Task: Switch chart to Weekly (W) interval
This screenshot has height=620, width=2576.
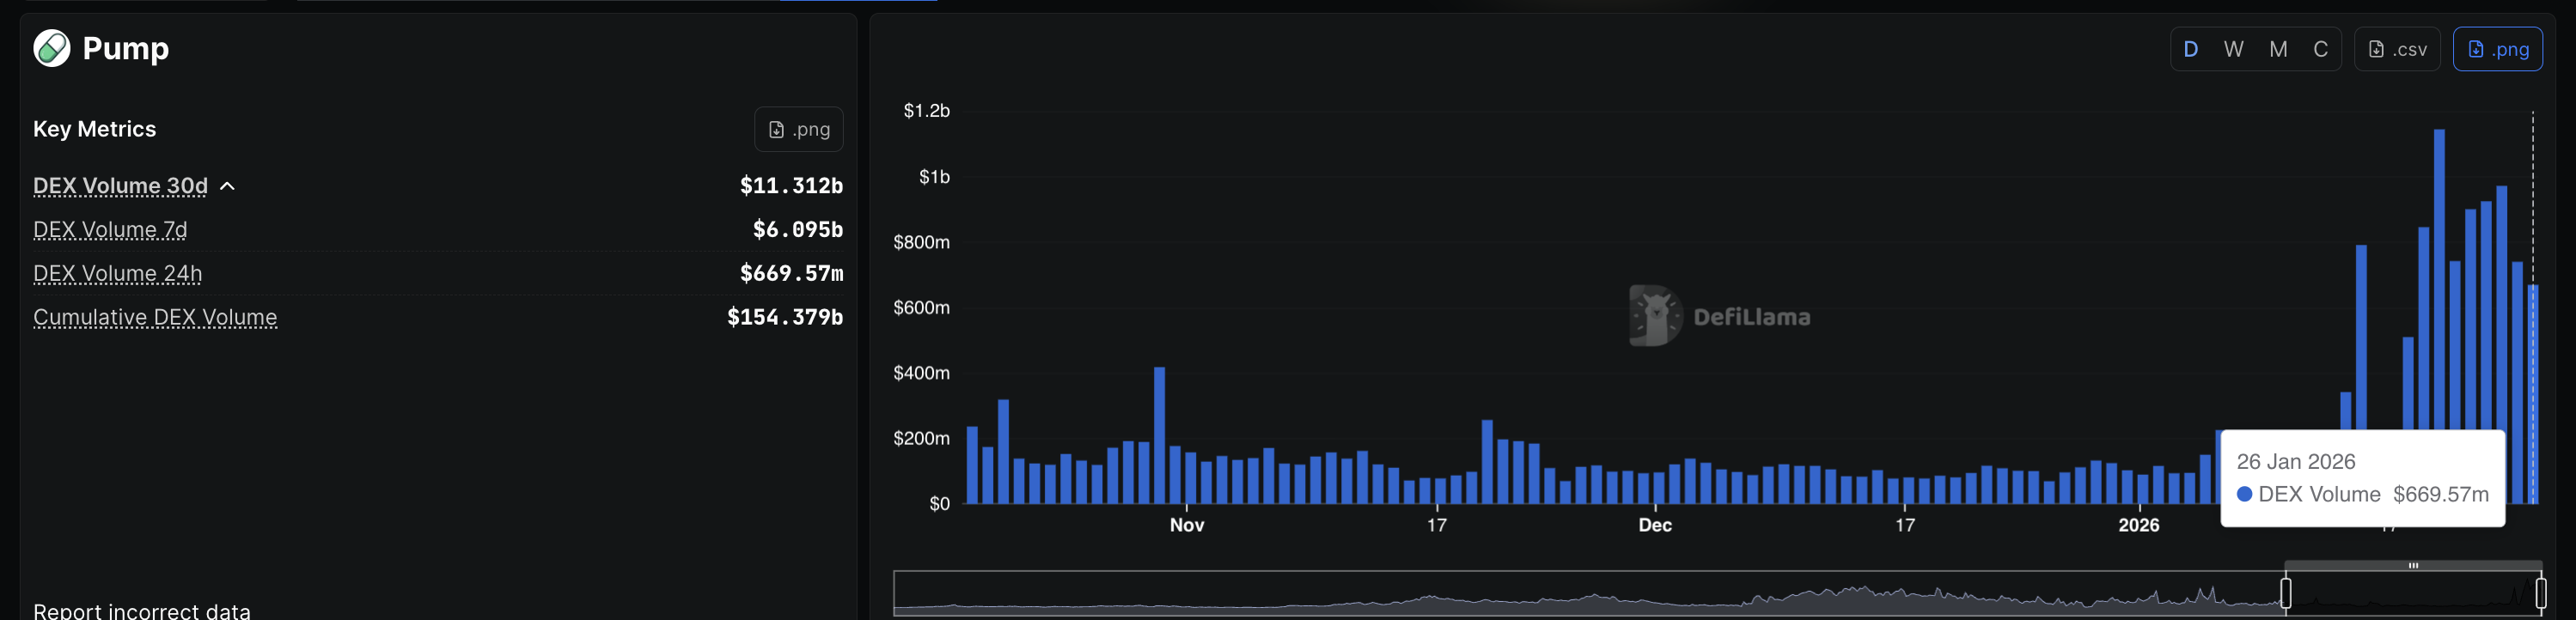Action: click(x=2233, y=49)
